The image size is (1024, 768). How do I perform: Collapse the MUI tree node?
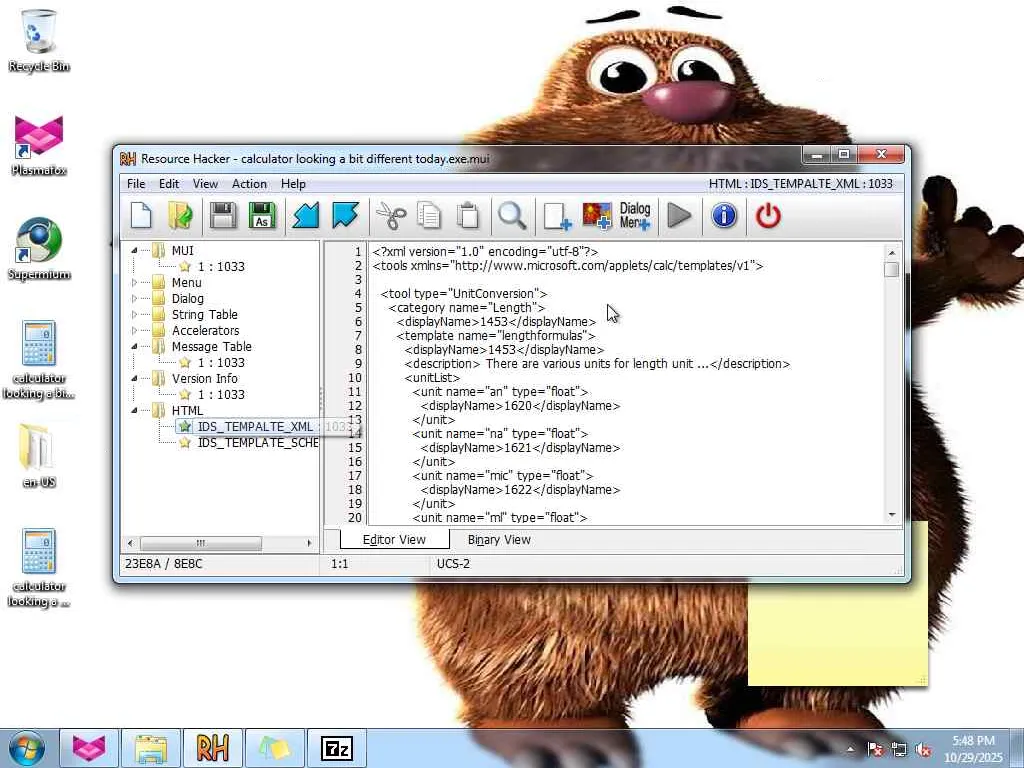click(x=135, y=250)
